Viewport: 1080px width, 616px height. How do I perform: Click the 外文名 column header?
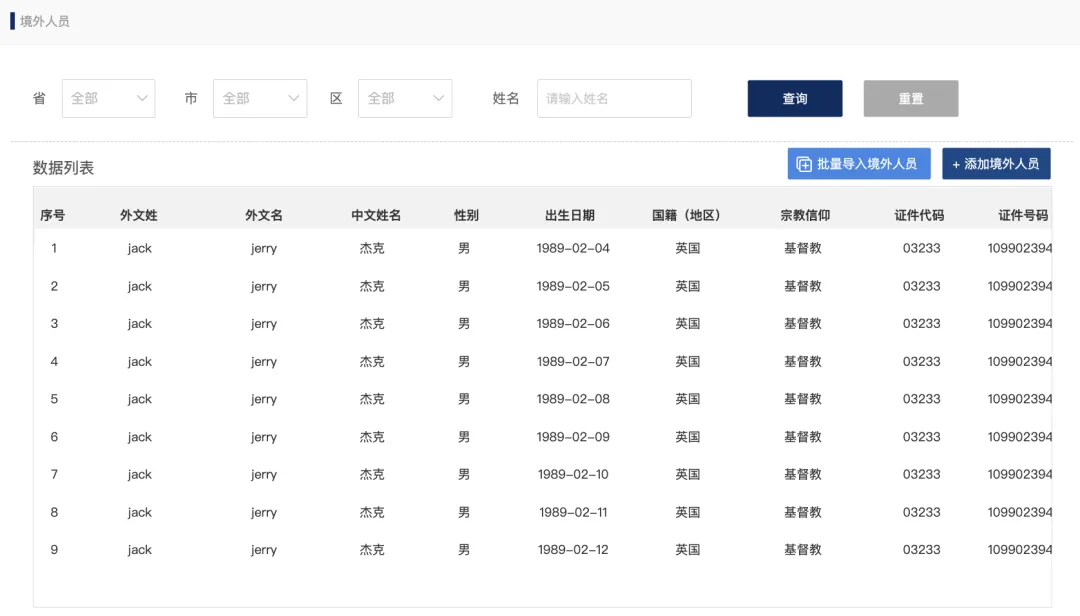pos(264,216)
